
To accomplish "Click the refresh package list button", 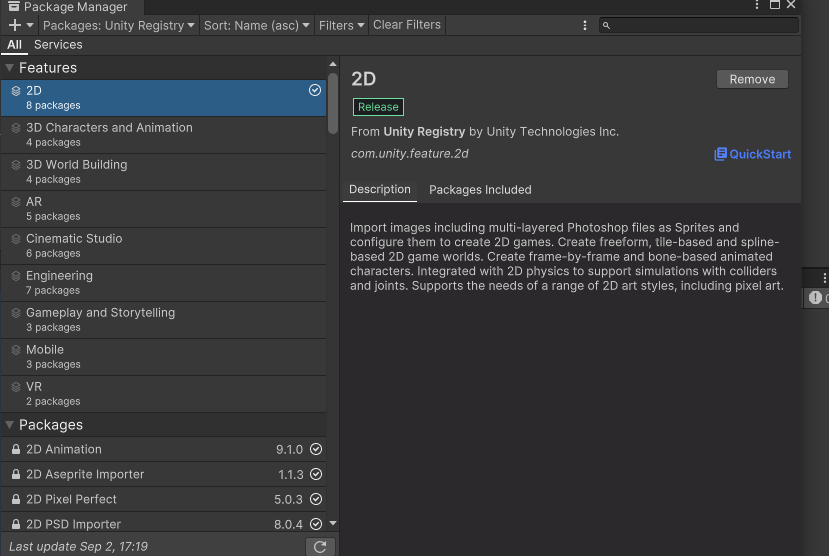I will (x=320, y=547).
